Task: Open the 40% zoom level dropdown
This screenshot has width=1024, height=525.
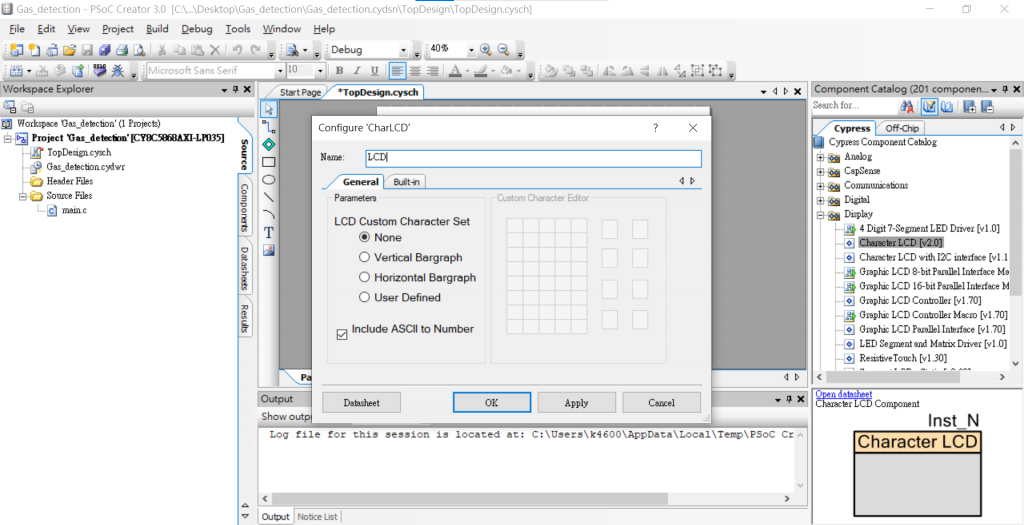Action: [471, 50]
